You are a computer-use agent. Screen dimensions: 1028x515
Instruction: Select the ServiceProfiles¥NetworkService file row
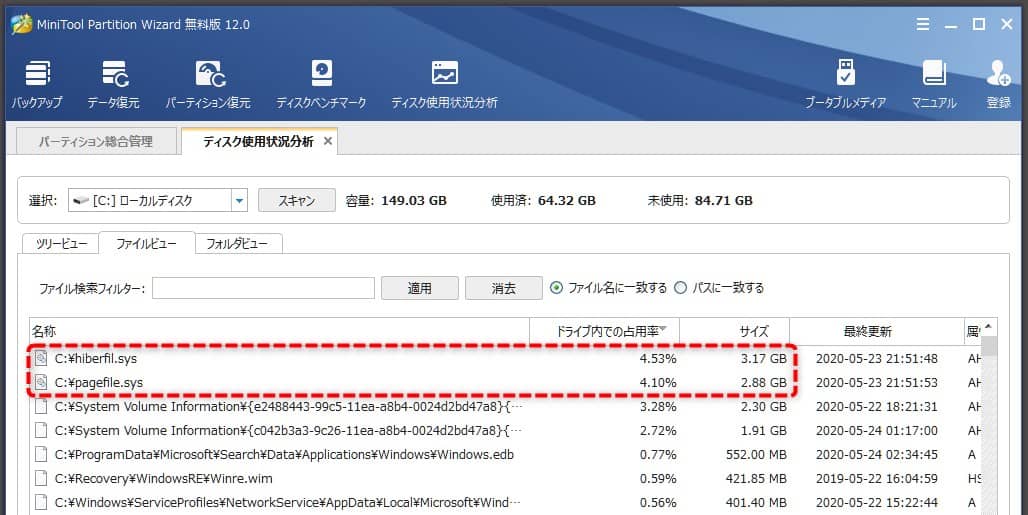point(505,503)
